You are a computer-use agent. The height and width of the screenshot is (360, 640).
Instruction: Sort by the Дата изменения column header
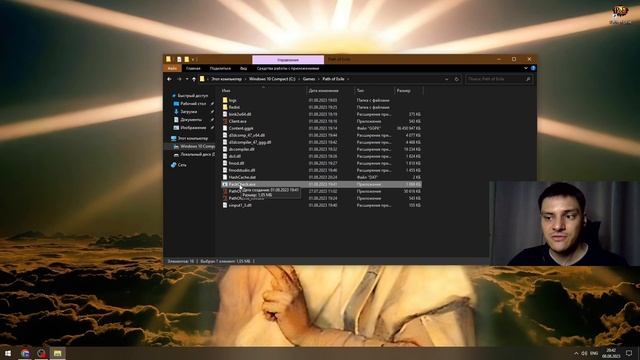pyautogui.click(x=324, y=91)
